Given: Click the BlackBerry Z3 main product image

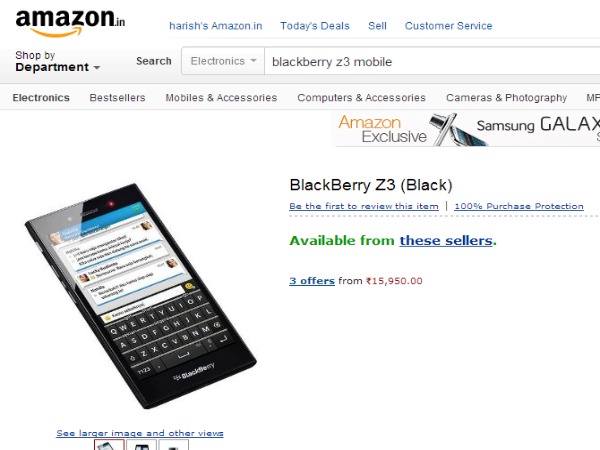Looking at the screenshot, I should pos(140,296).
